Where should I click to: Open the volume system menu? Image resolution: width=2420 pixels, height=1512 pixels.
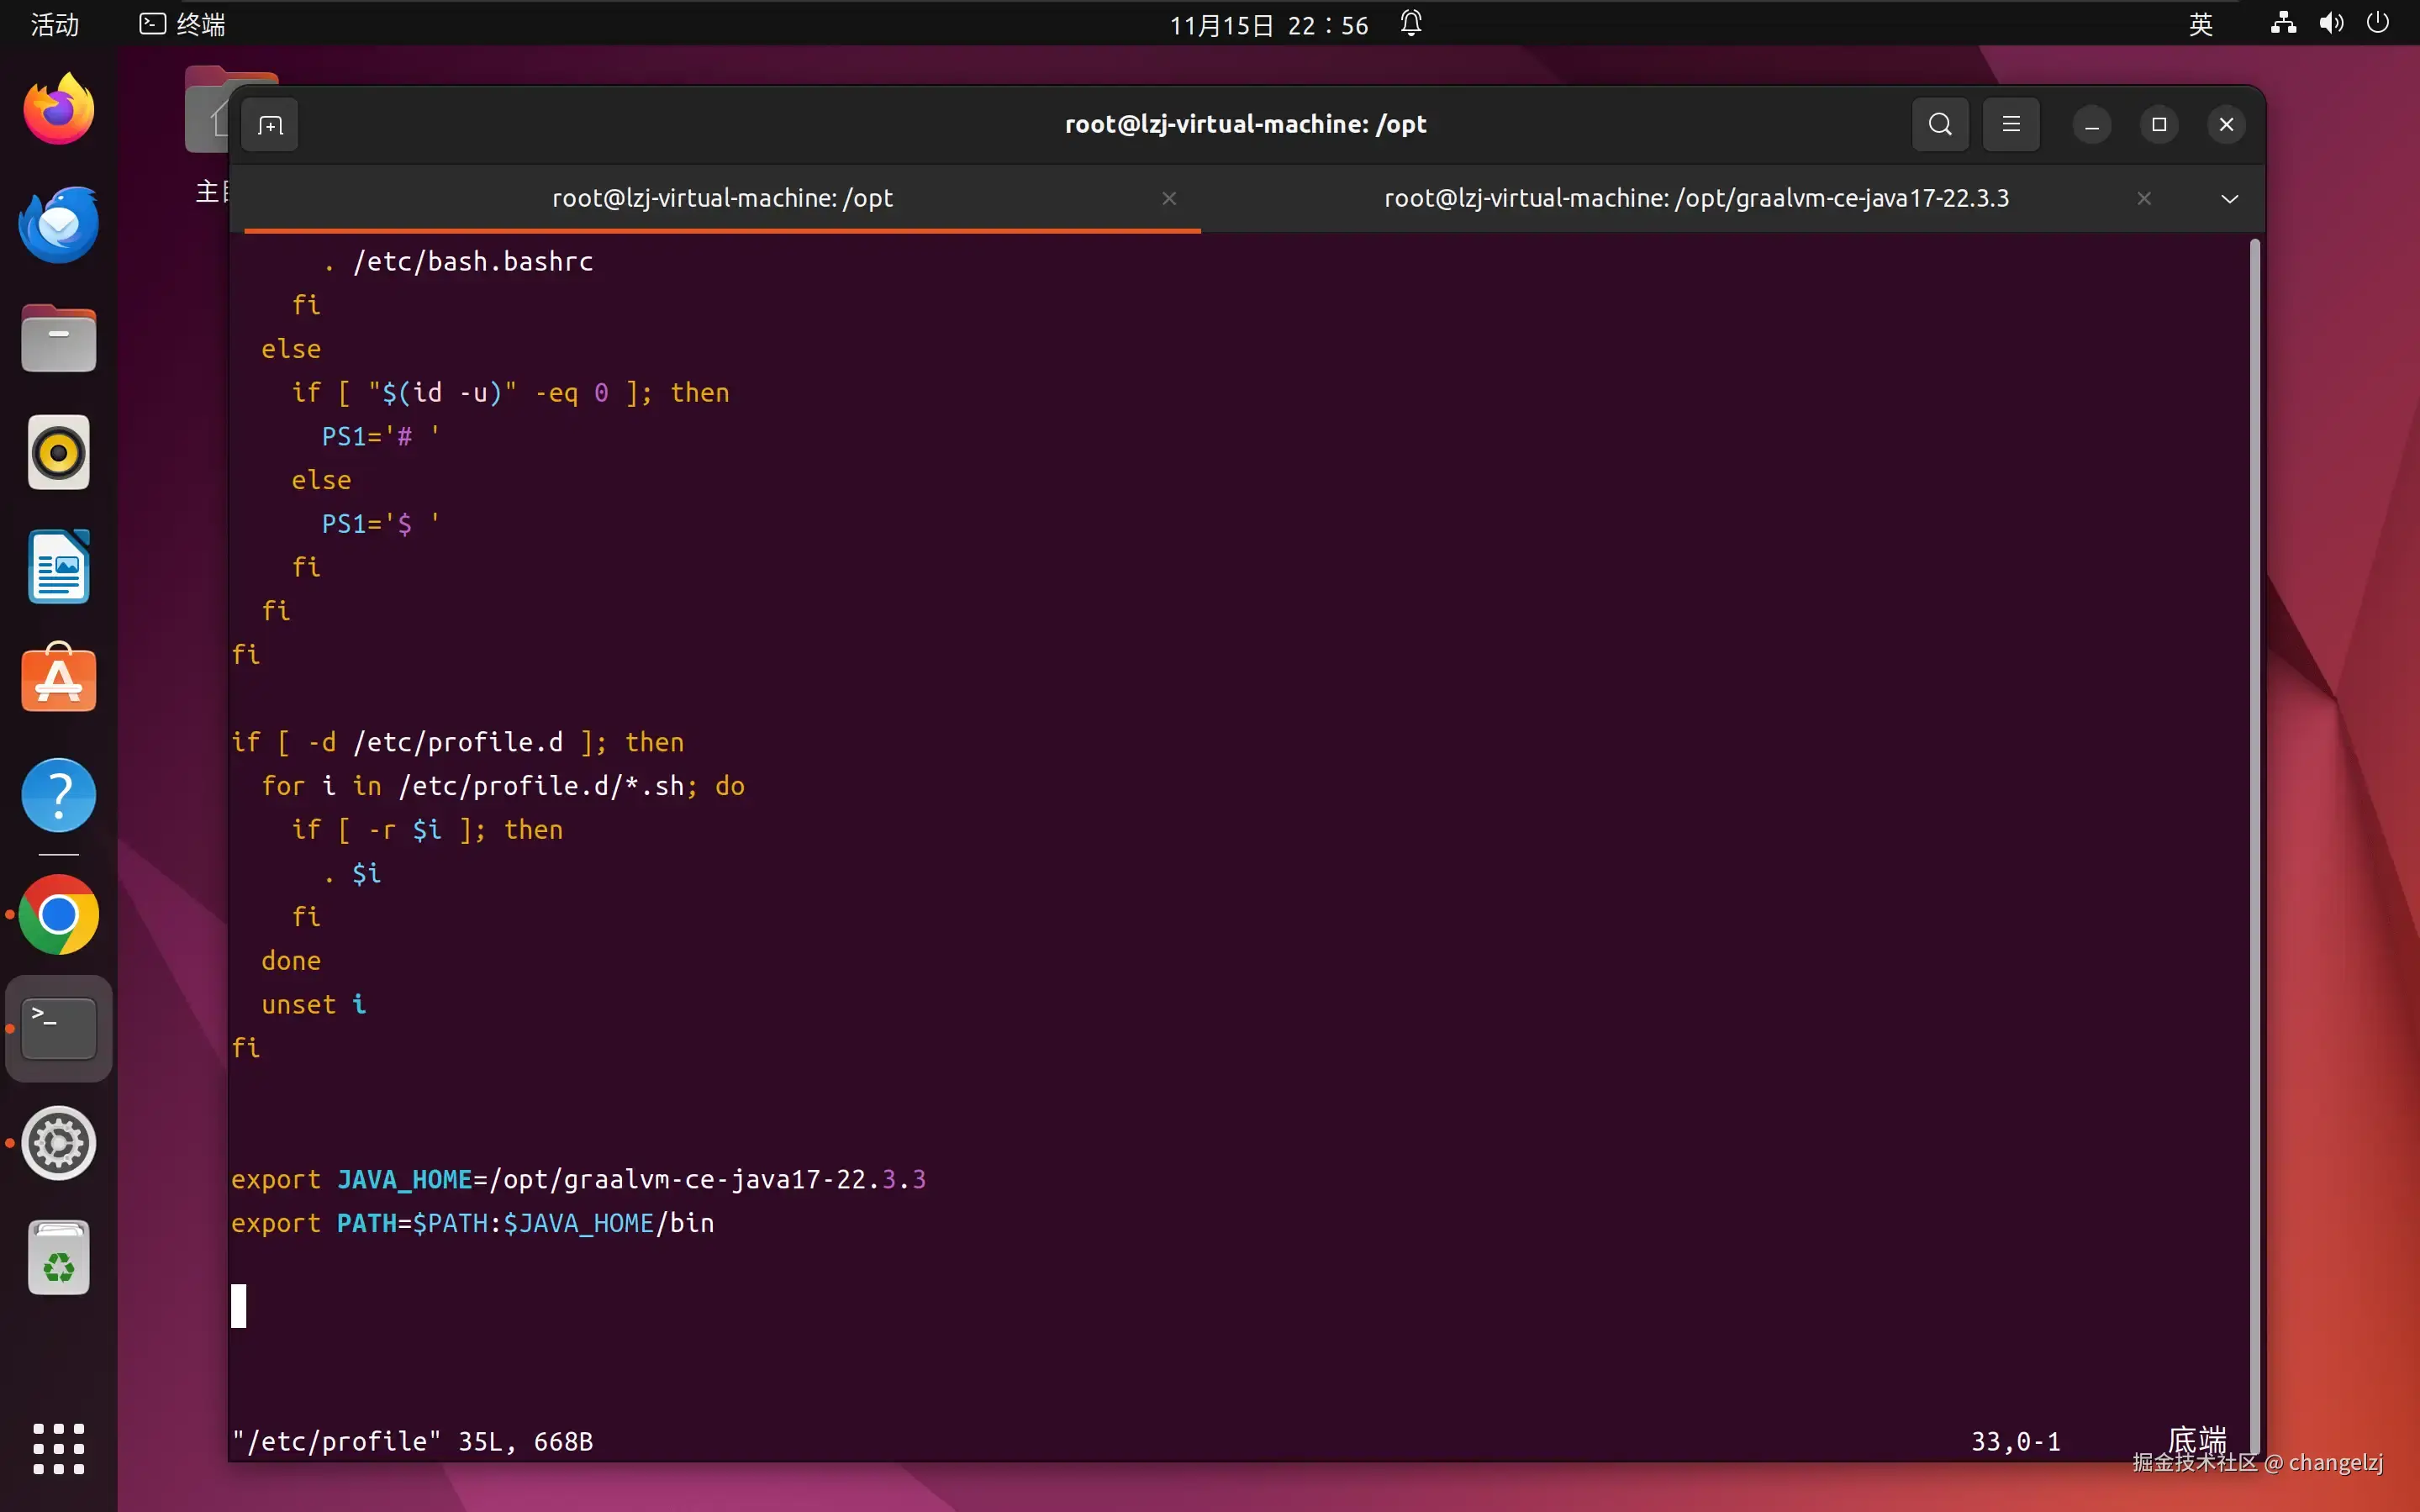[2331, 24]
